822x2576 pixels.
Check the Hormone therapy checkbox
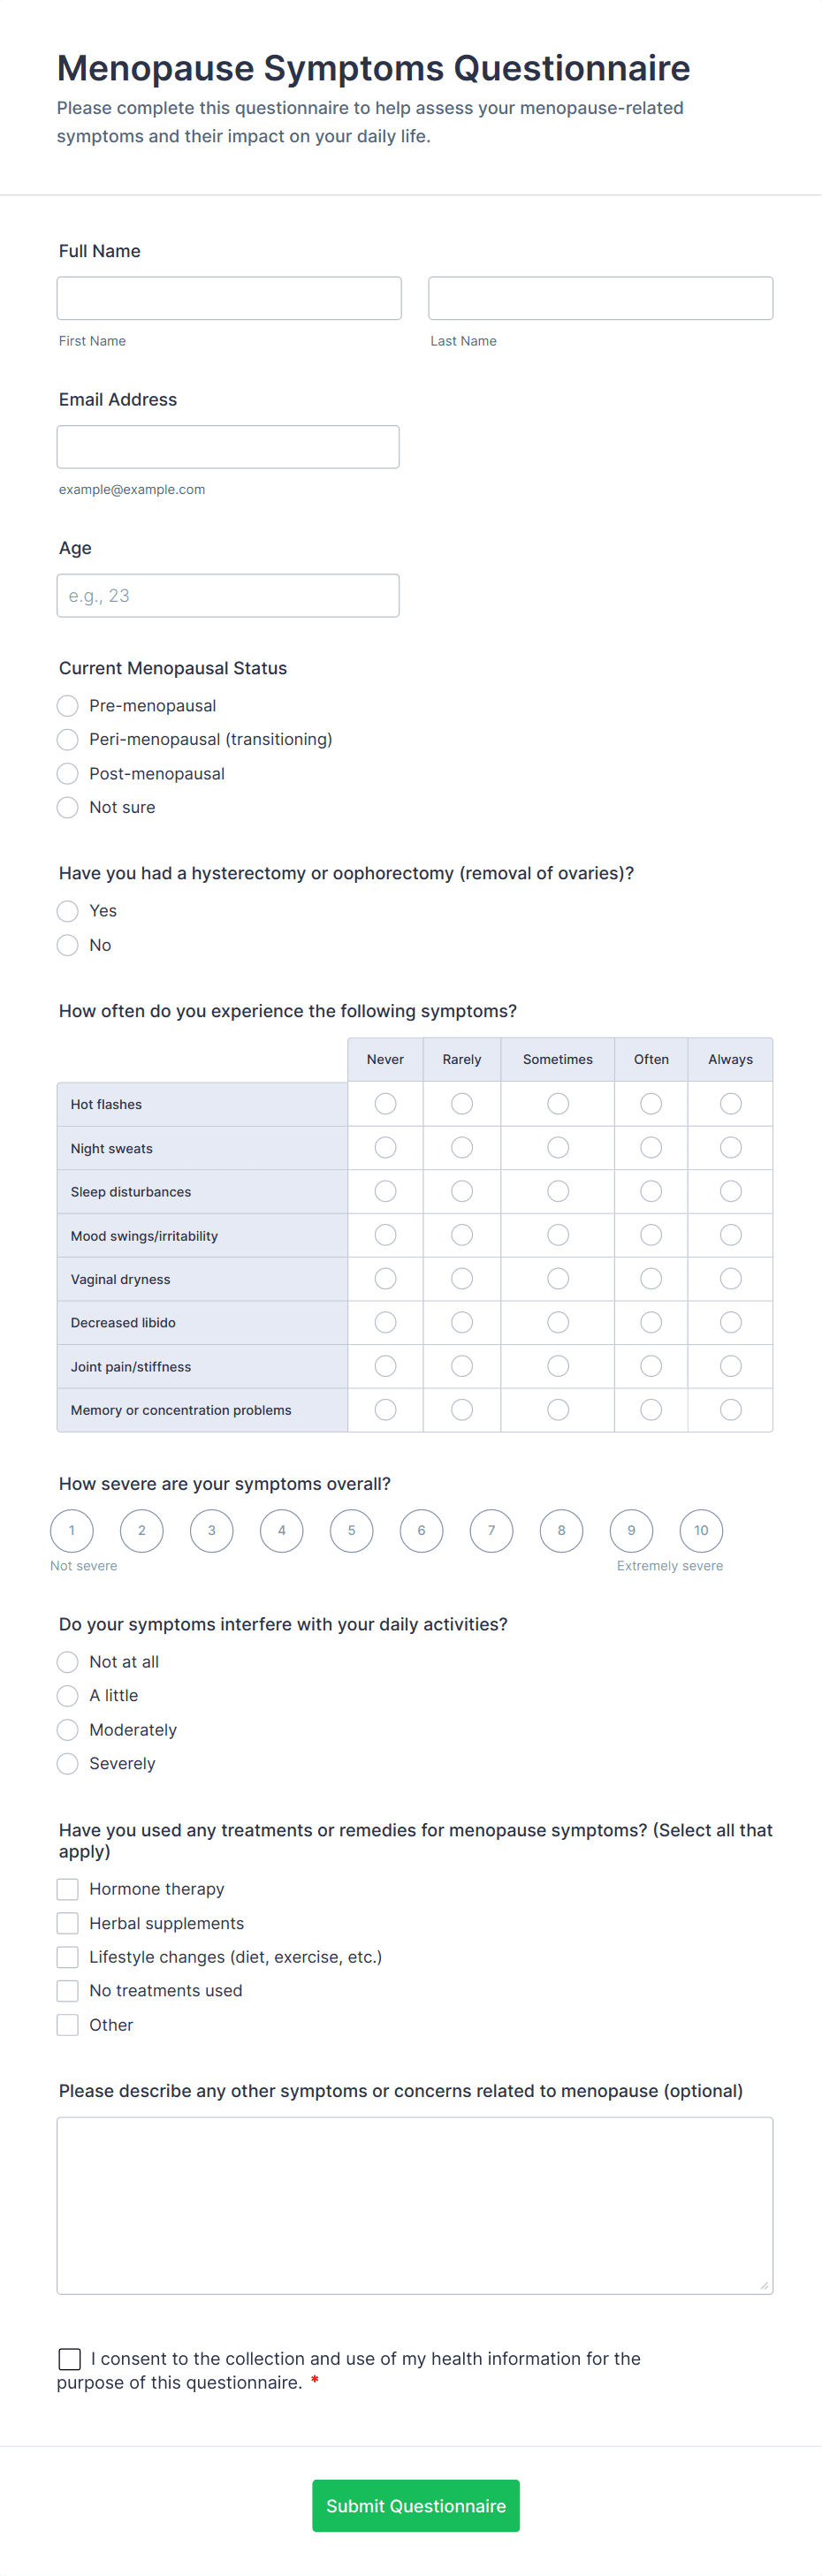pos(68,1889)
